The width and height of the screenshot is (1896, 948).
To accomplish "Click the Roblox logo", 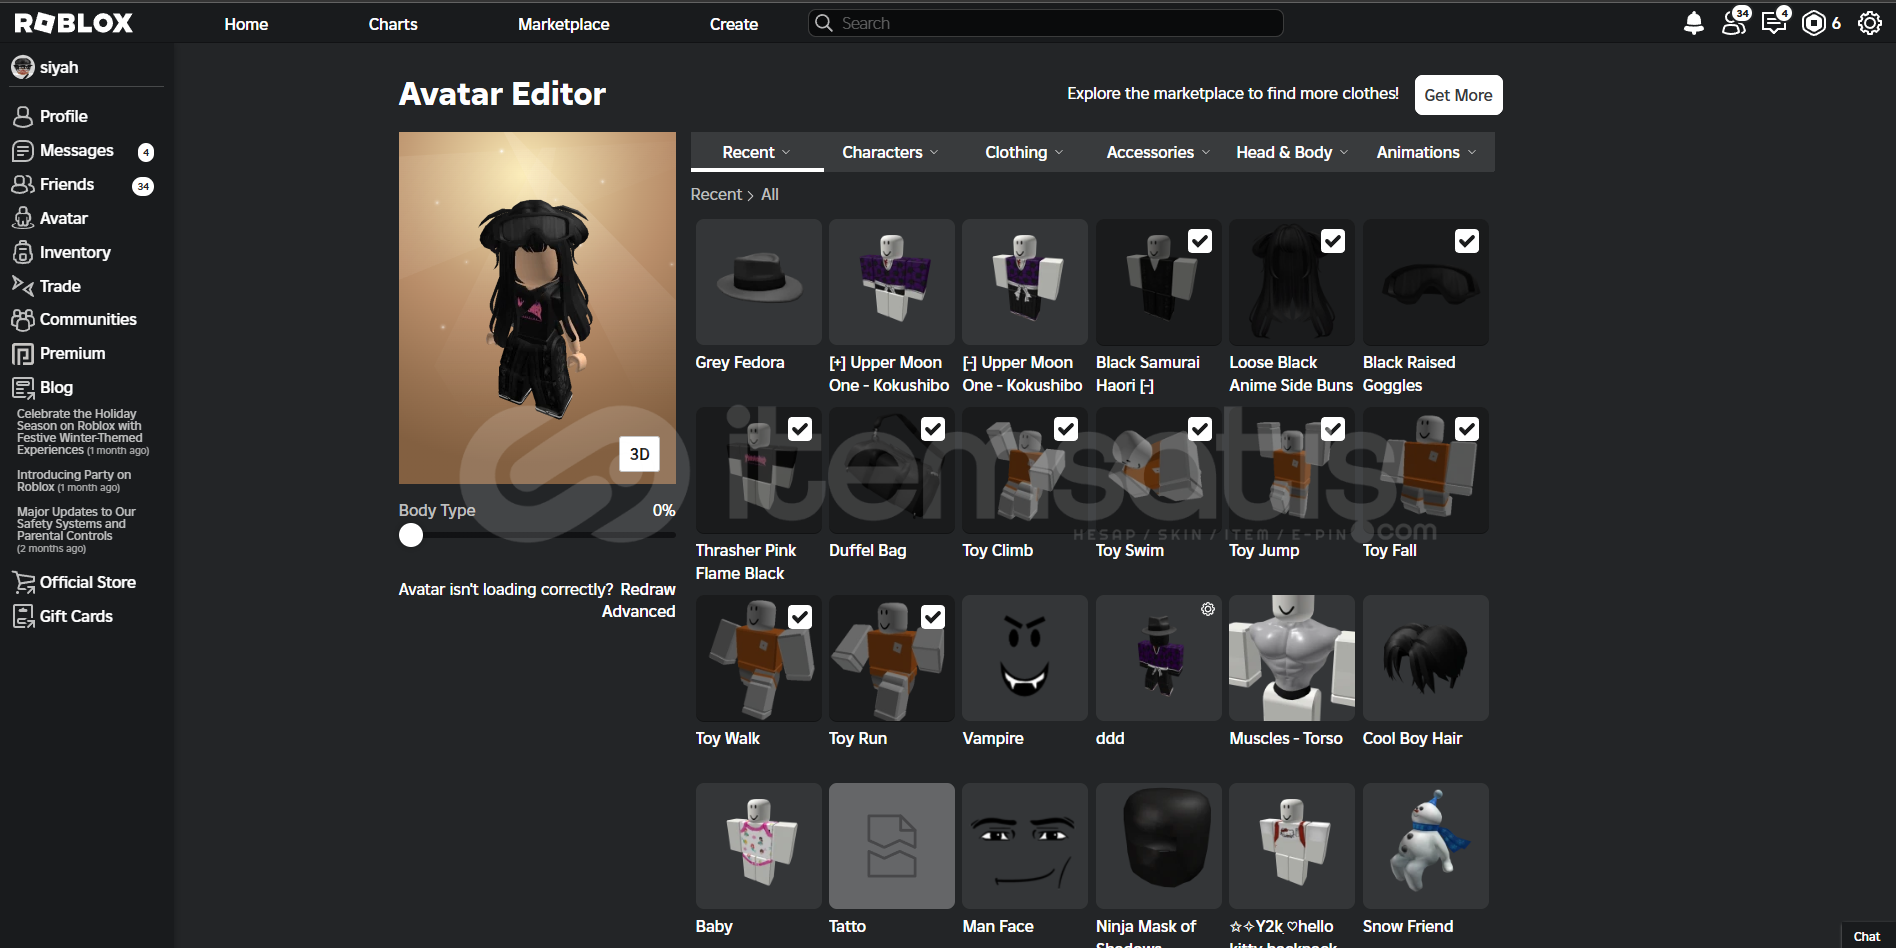I will (73, 23).
